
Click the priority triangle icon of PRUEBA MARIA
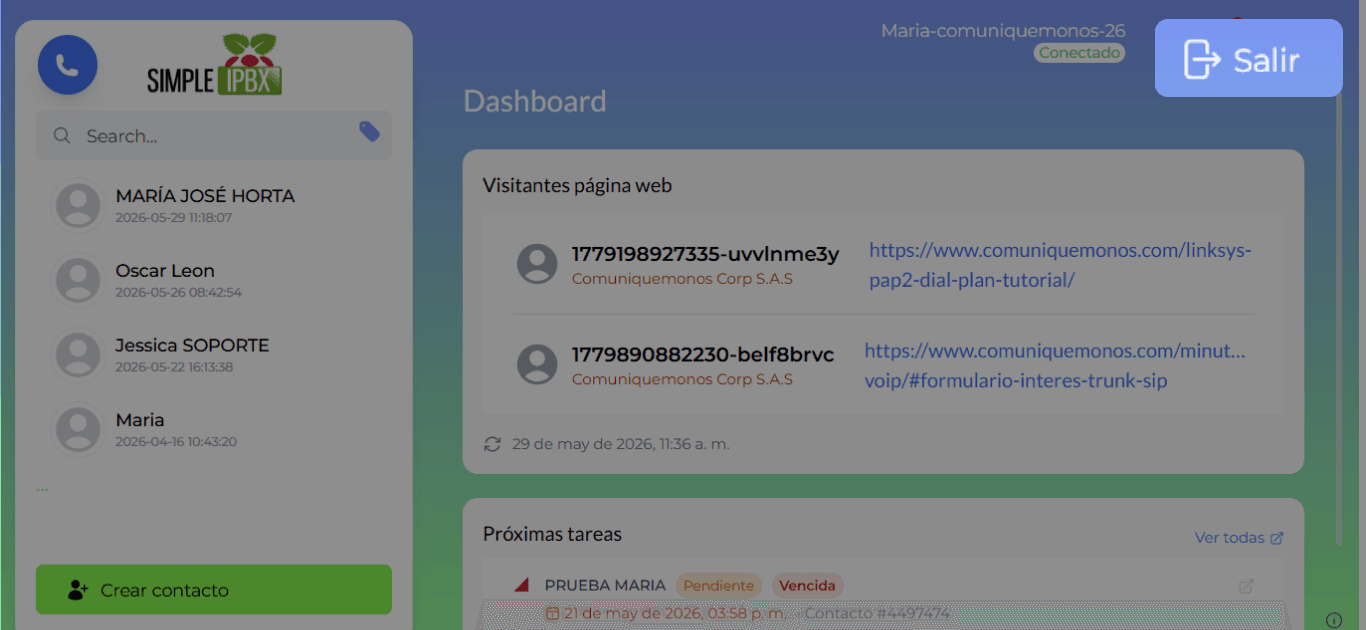tap(521, 585)
